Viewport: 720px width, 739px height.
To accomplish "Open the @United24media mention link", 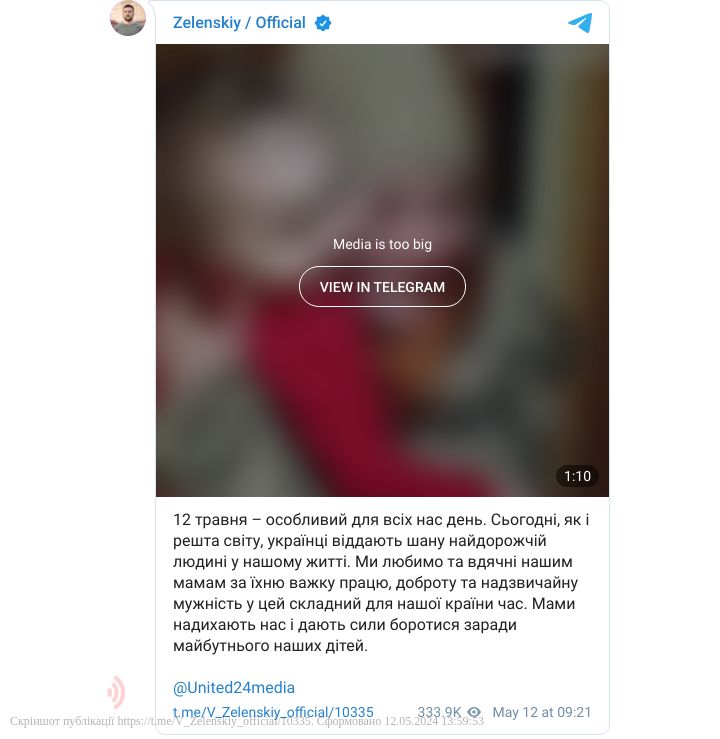I will 234,688.
